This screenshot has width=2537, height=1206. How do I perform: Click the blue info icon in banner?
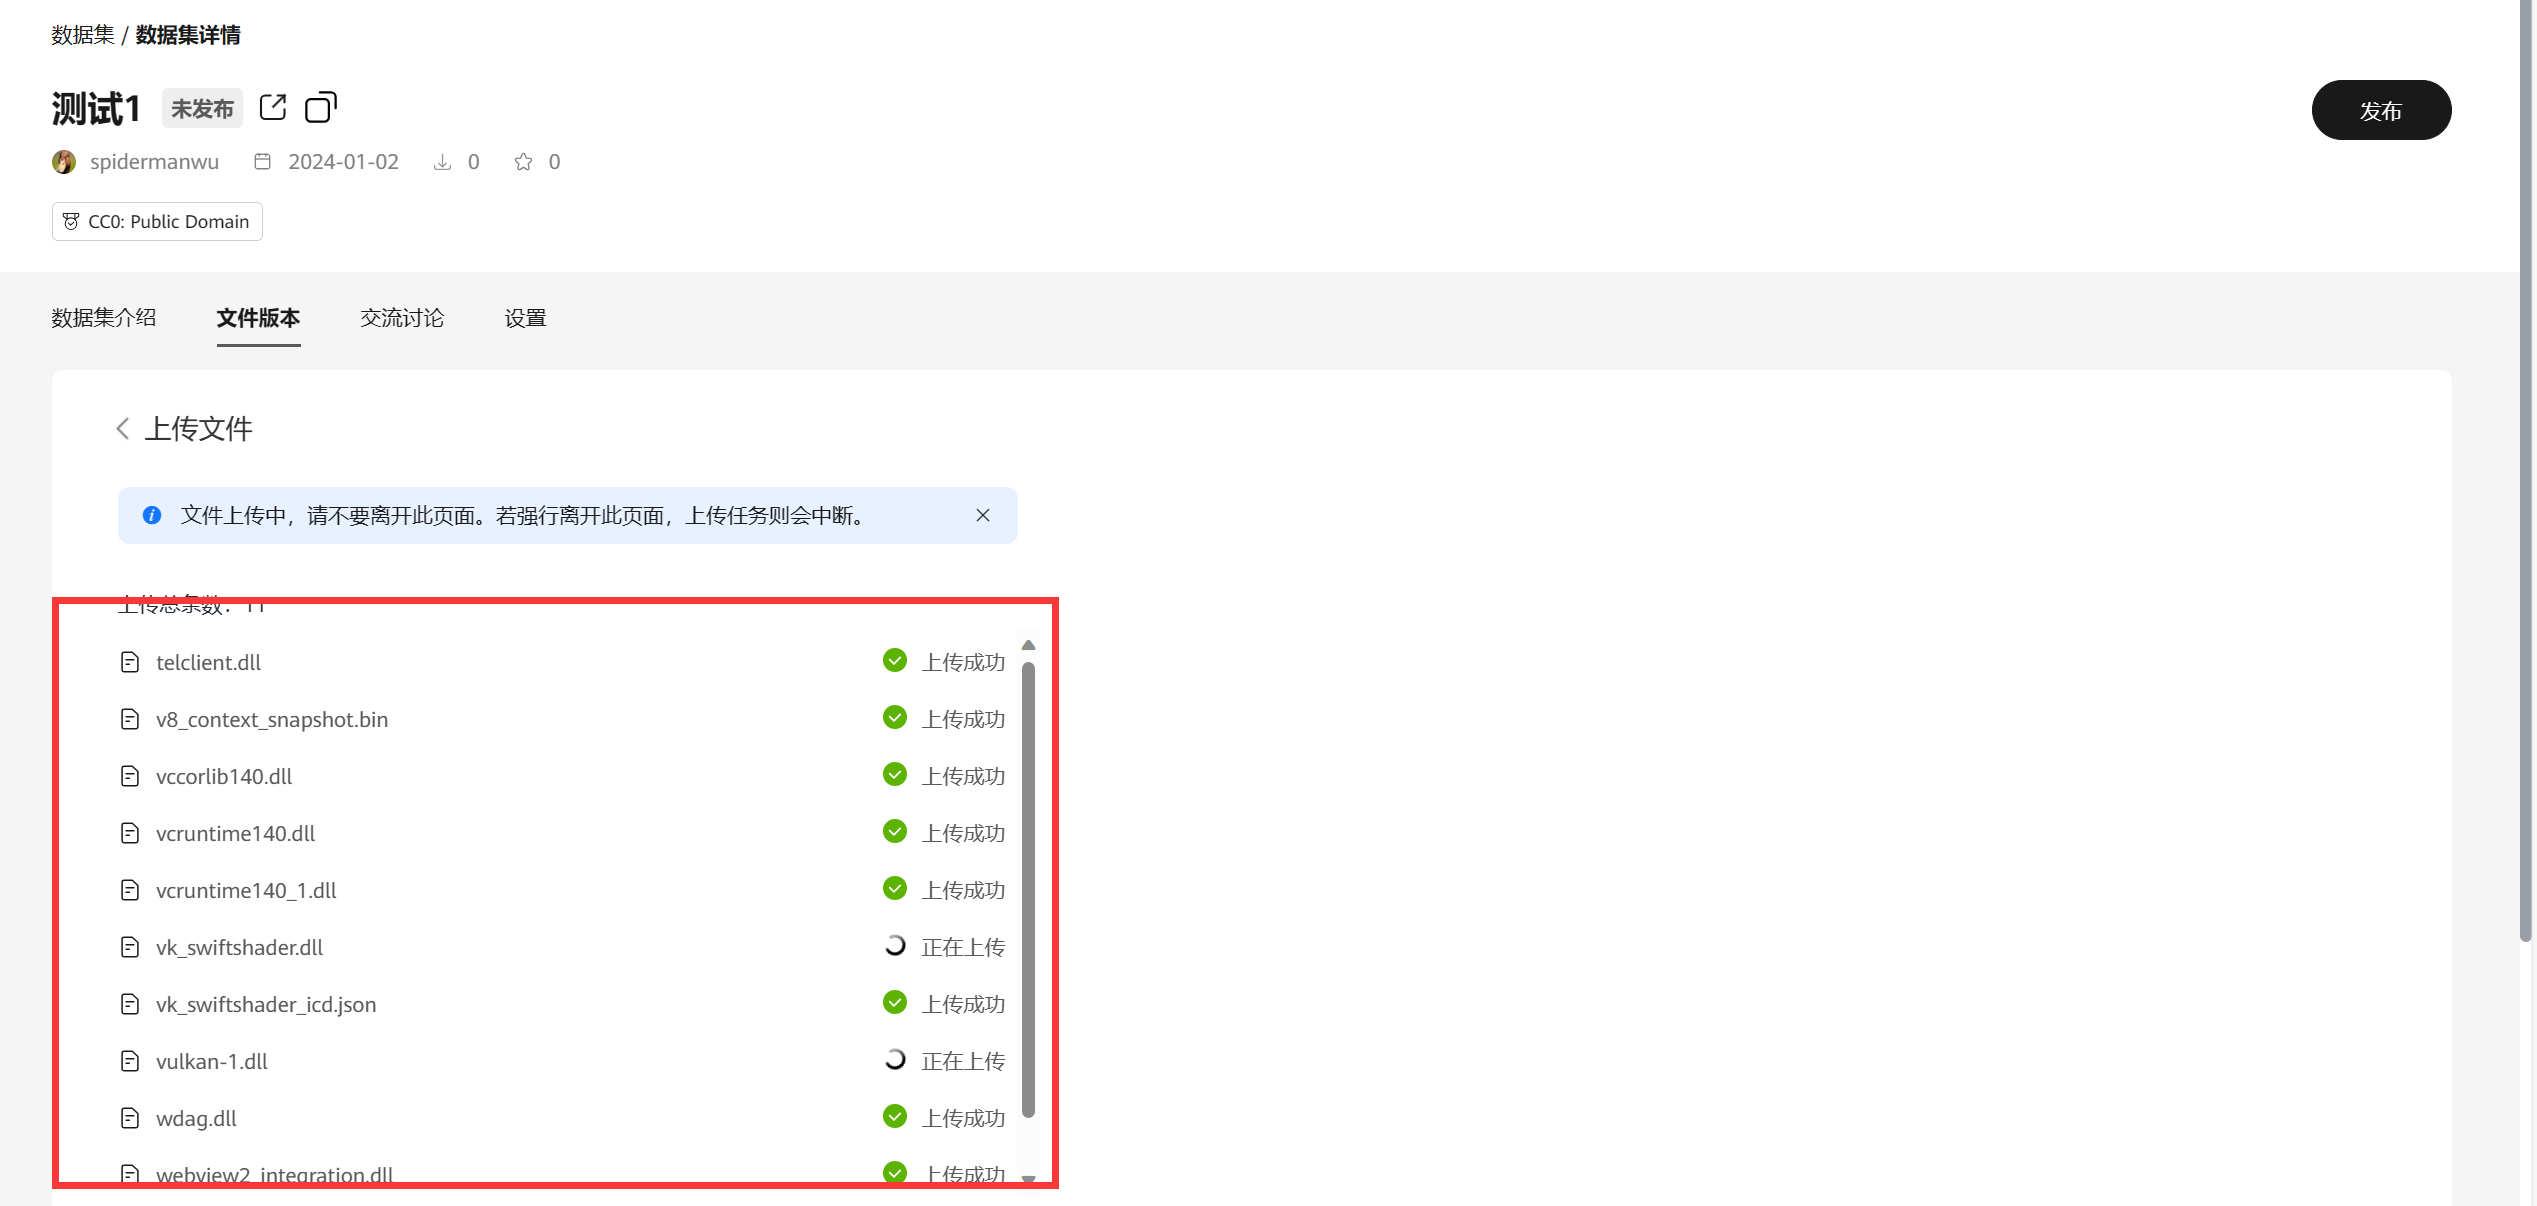point(152,515)
